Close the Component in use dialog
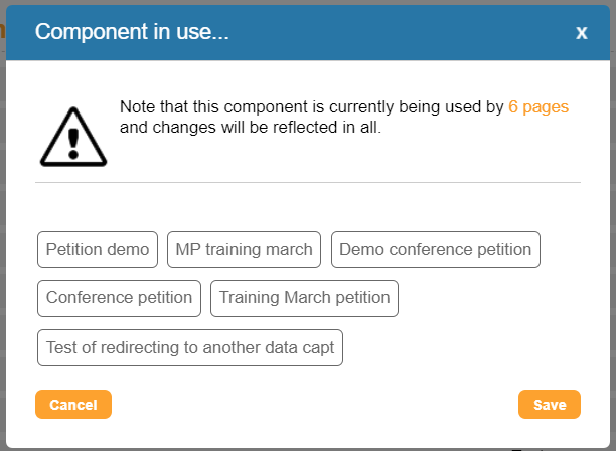This screenshot has width=616, height=451. [581, 33]
